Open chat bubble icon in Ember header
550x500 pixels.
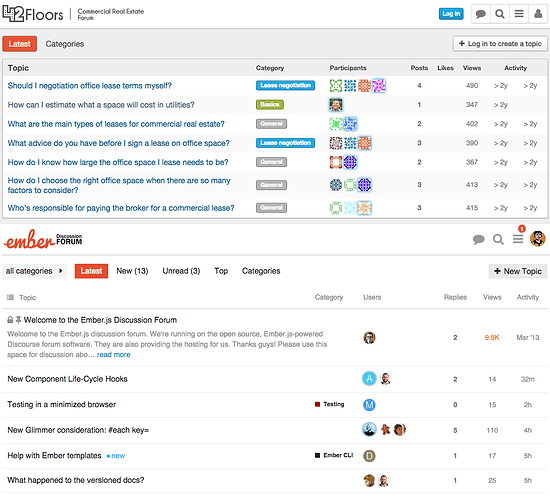(478, 240)
